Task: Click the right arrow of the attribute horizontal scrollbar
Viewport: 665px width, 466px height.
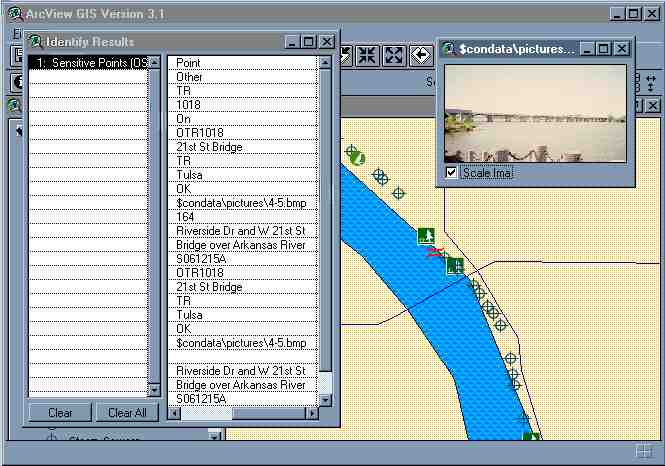Action: [x=313, y=413]
